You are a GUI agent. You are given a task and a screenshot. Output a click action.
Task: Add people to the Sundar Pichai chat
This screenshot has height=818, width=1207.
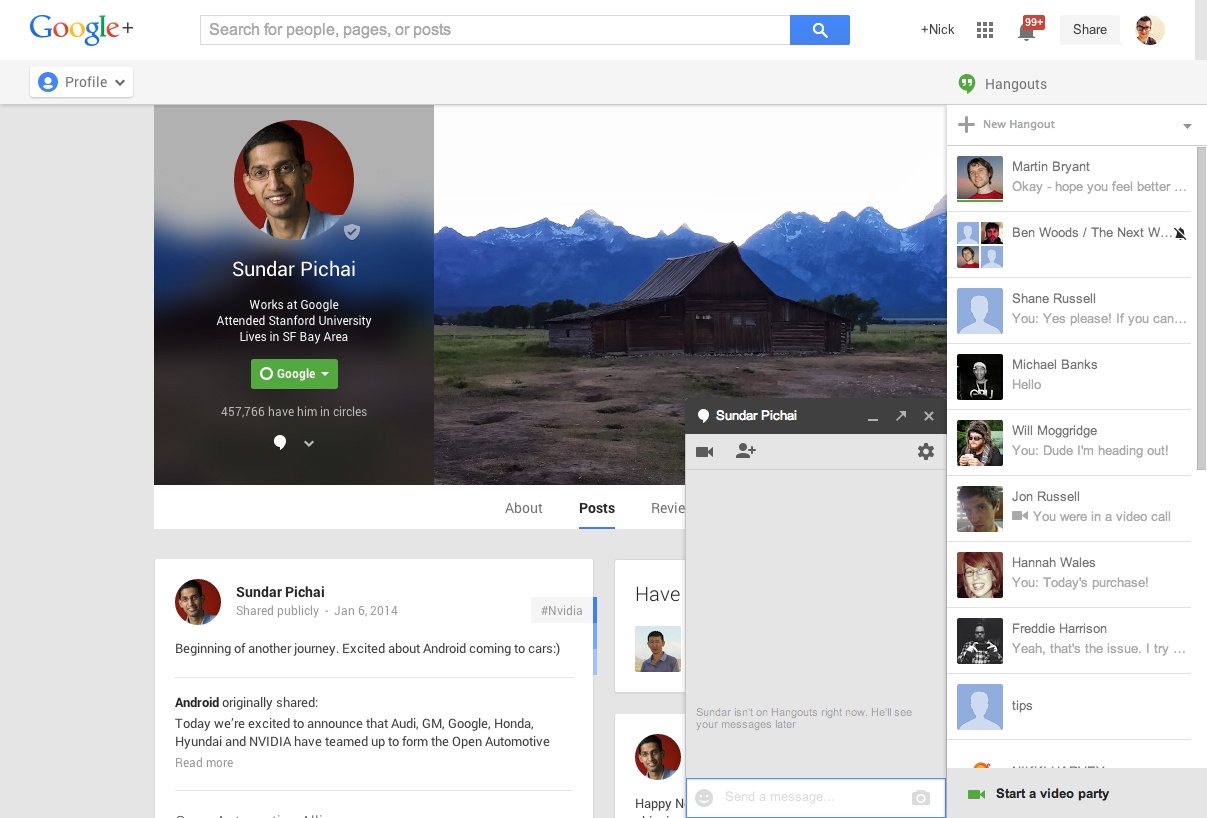tap(745, 451)
